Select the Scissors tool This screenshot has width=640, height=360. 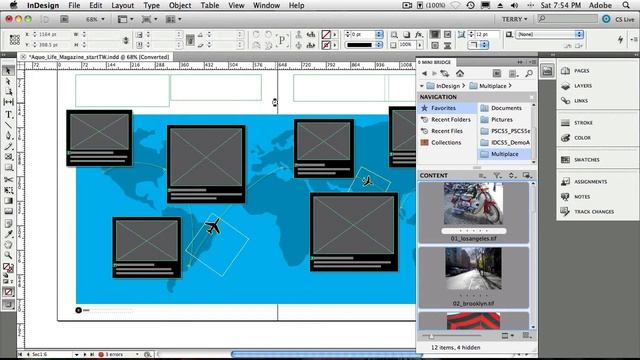coord(8,180)
